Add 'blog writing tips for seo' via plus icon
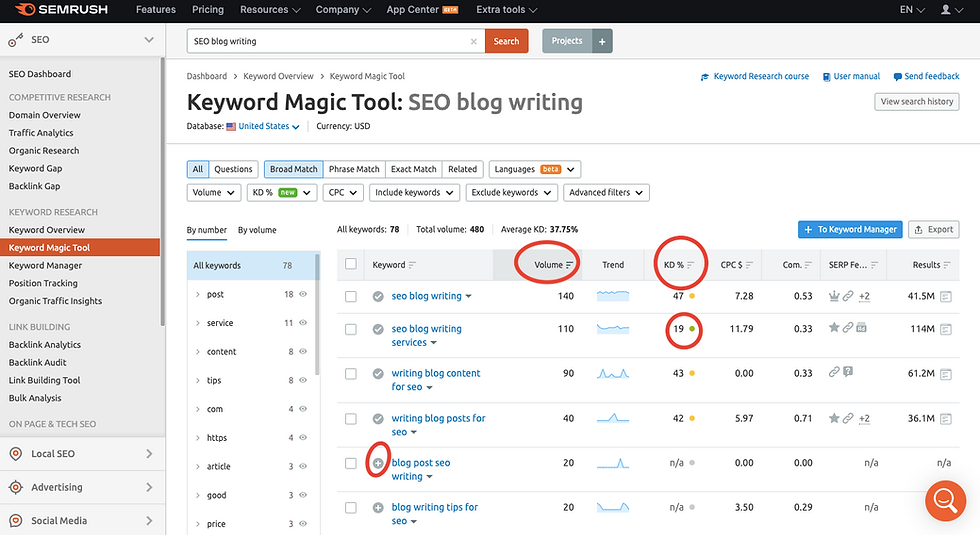Viewport: 980px width, 535px height. (x=378, y=508)
